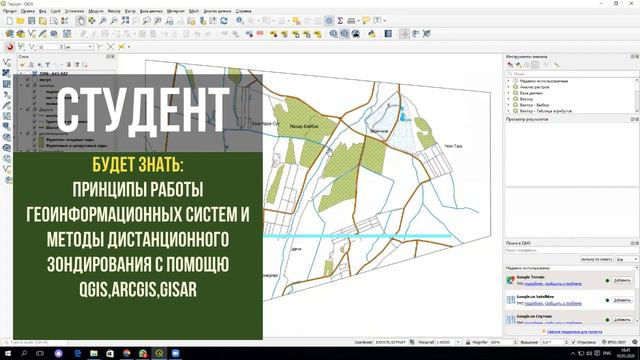Save the project with the floppy icon
The image size is (640, 360).
click(31, 21)
